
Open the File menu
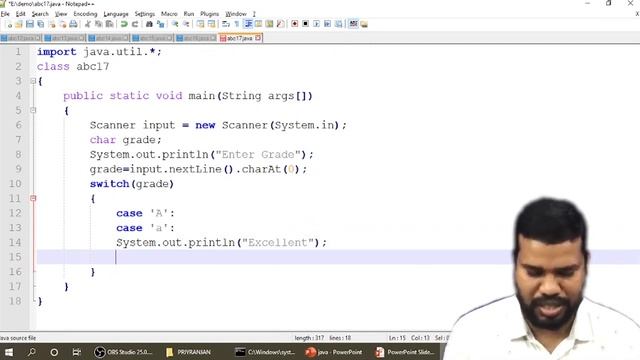click(5, 14)
